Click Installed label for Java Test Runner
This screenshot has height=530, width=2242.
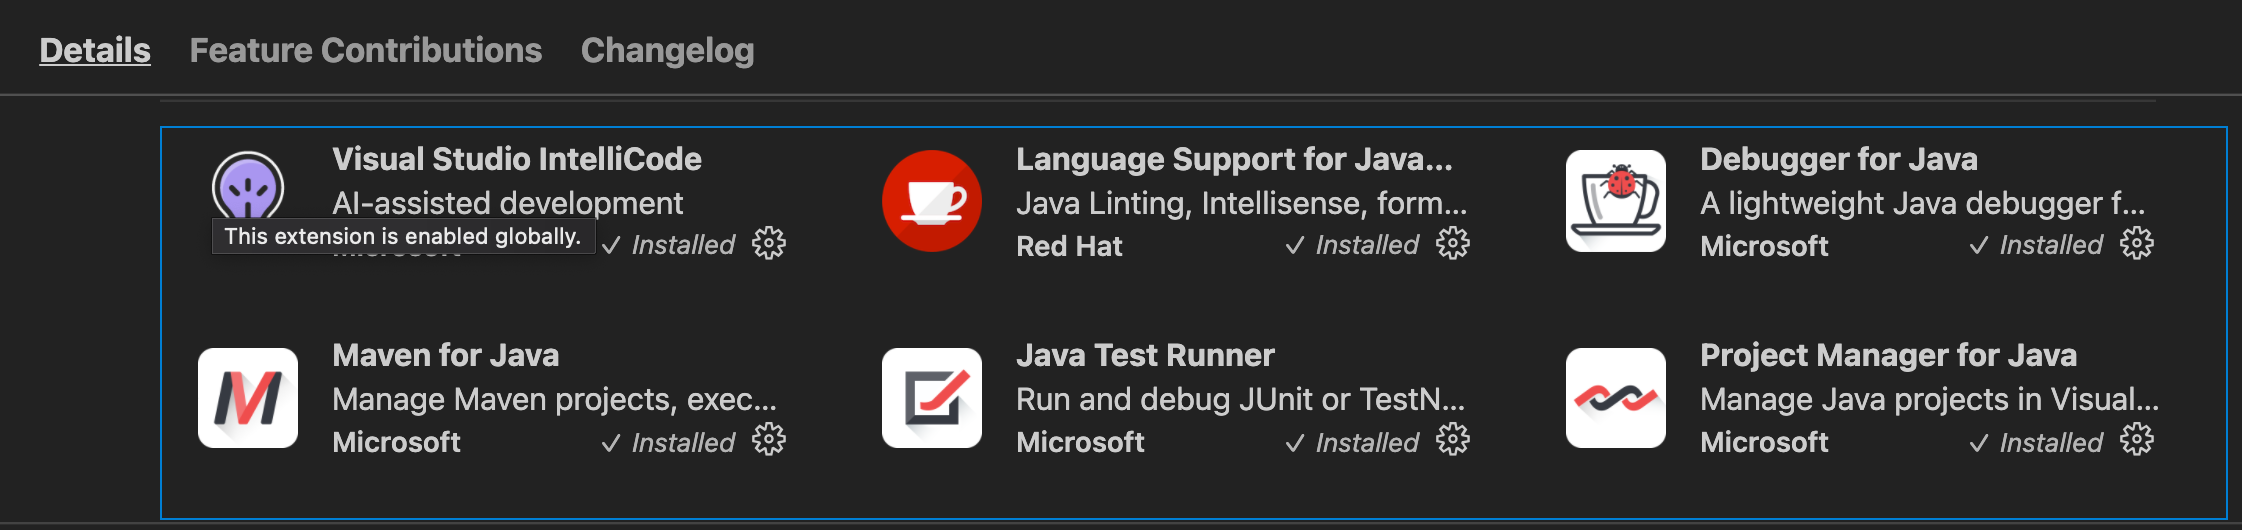[x=1352, y=442]
